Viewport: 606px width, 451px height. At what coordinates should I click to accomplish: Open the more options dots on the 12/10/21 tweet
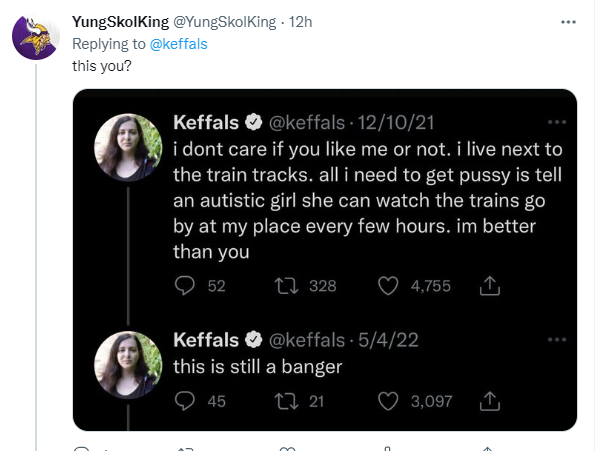(557, 122)
